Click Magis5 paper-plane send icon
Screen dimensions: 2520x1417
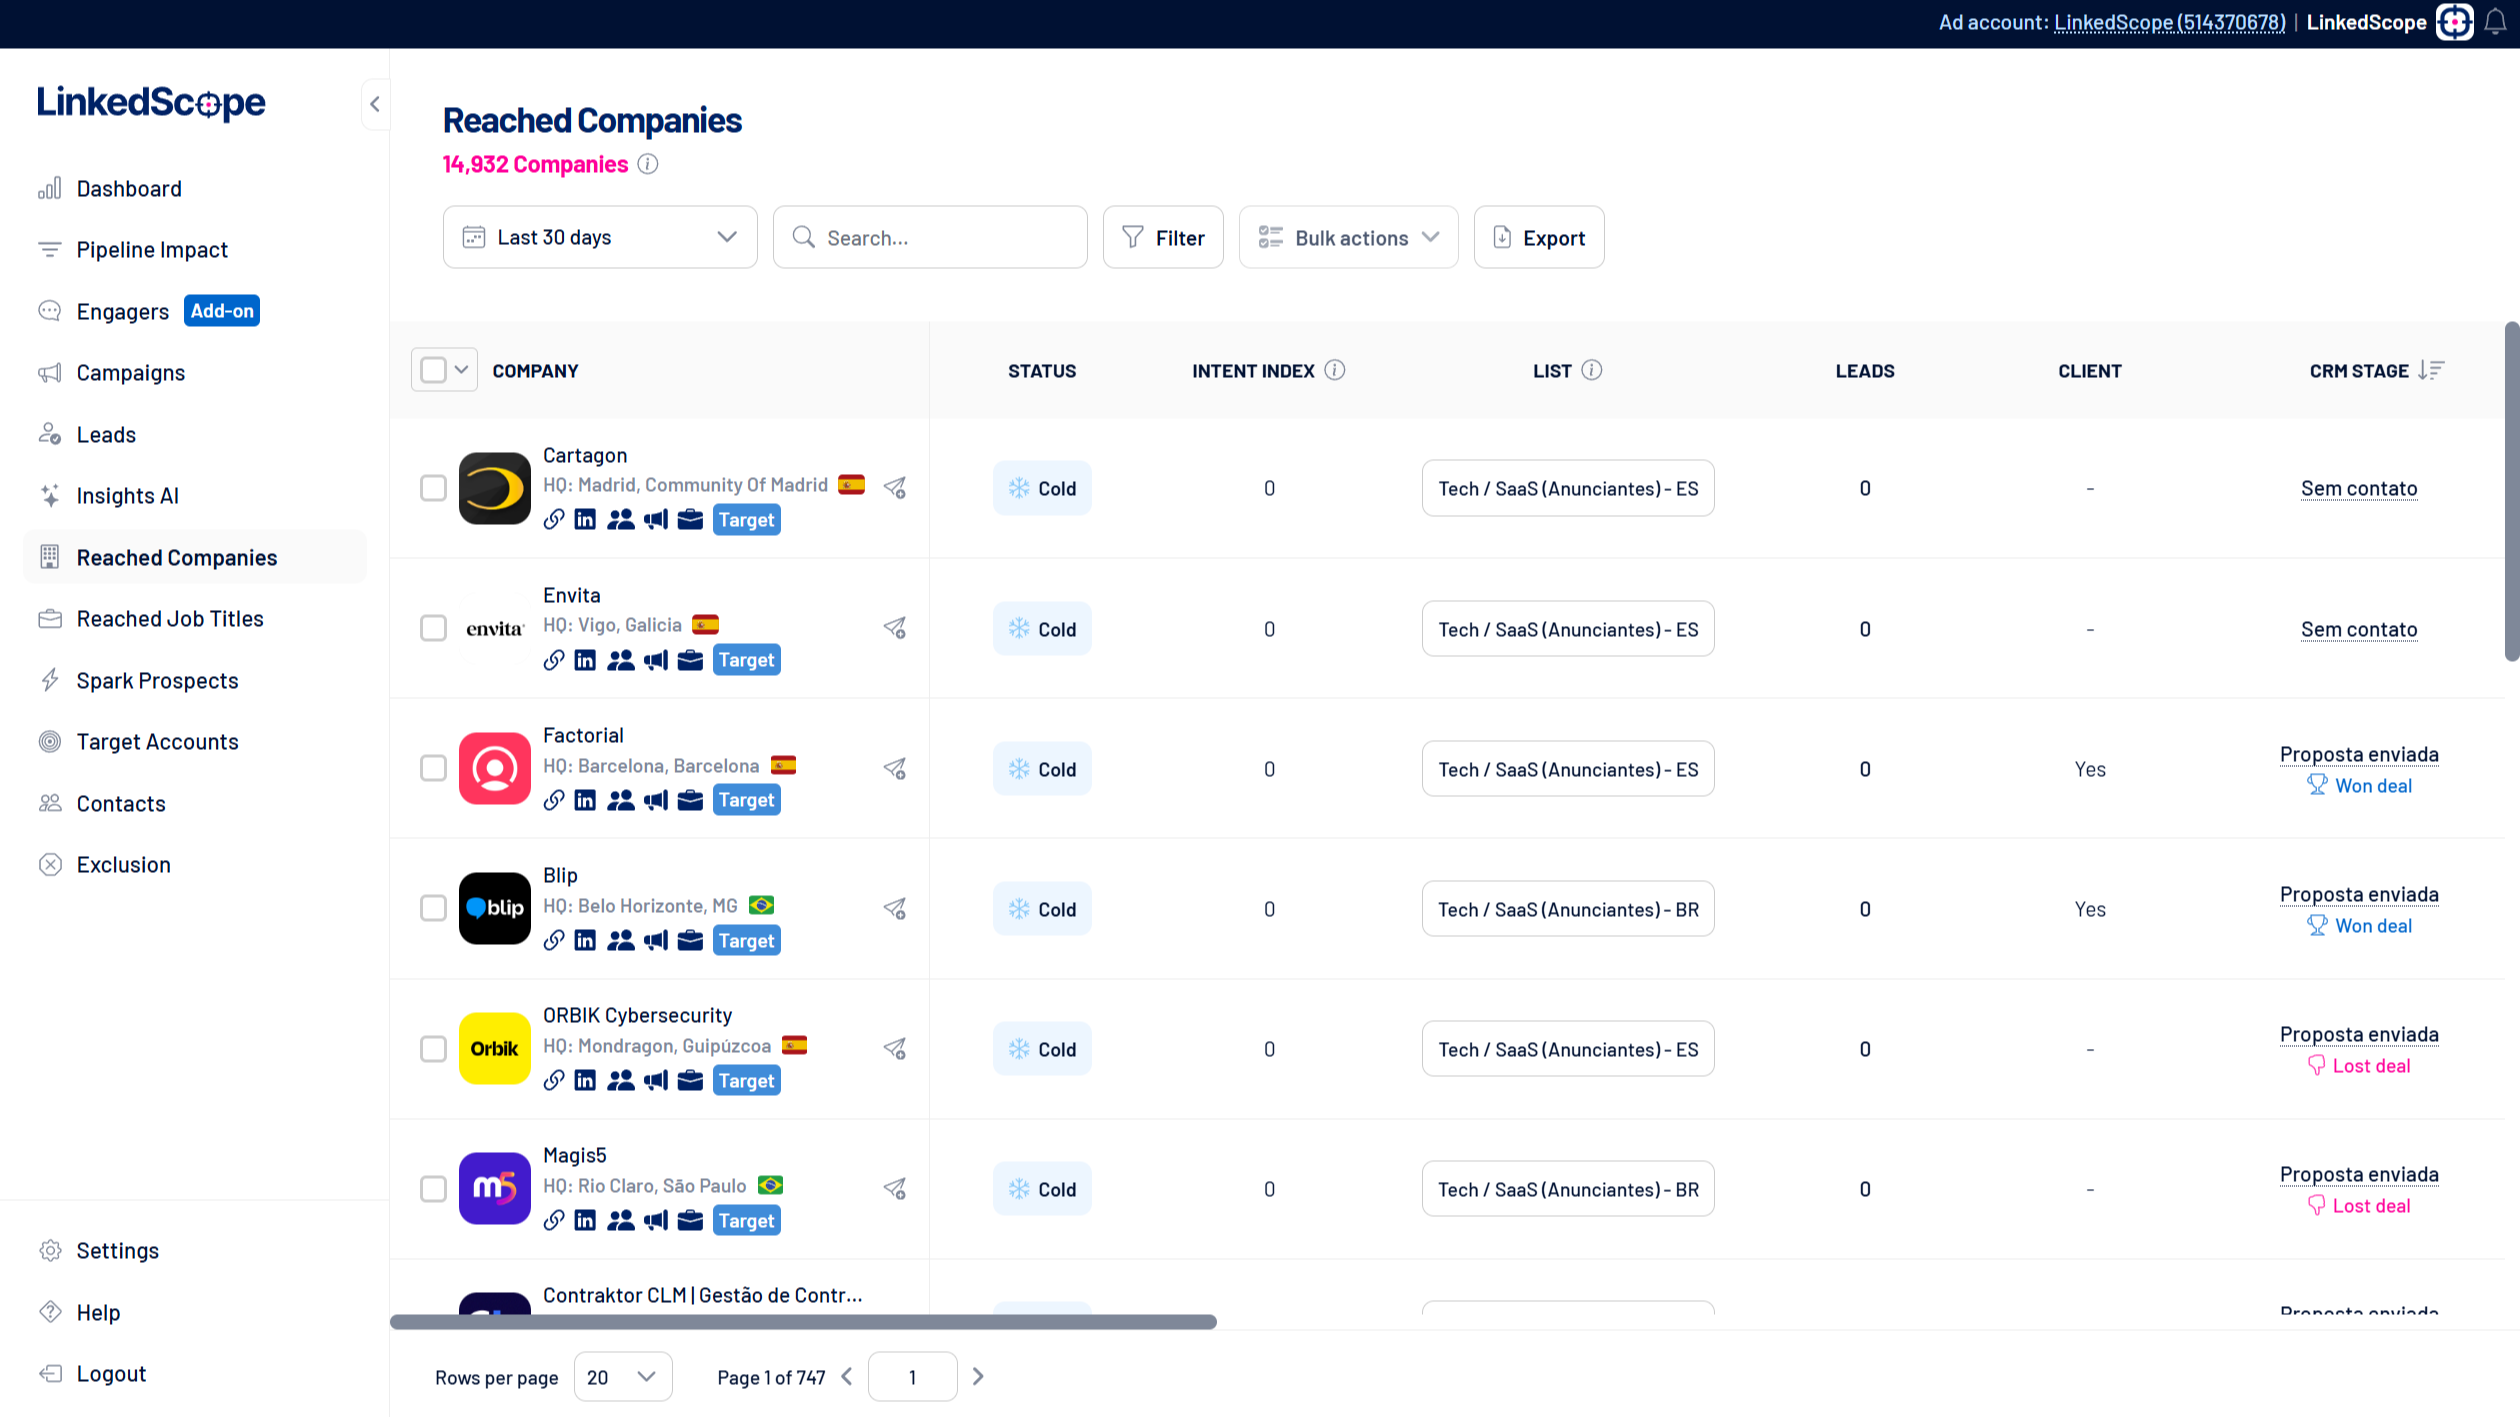(895, 1188)
